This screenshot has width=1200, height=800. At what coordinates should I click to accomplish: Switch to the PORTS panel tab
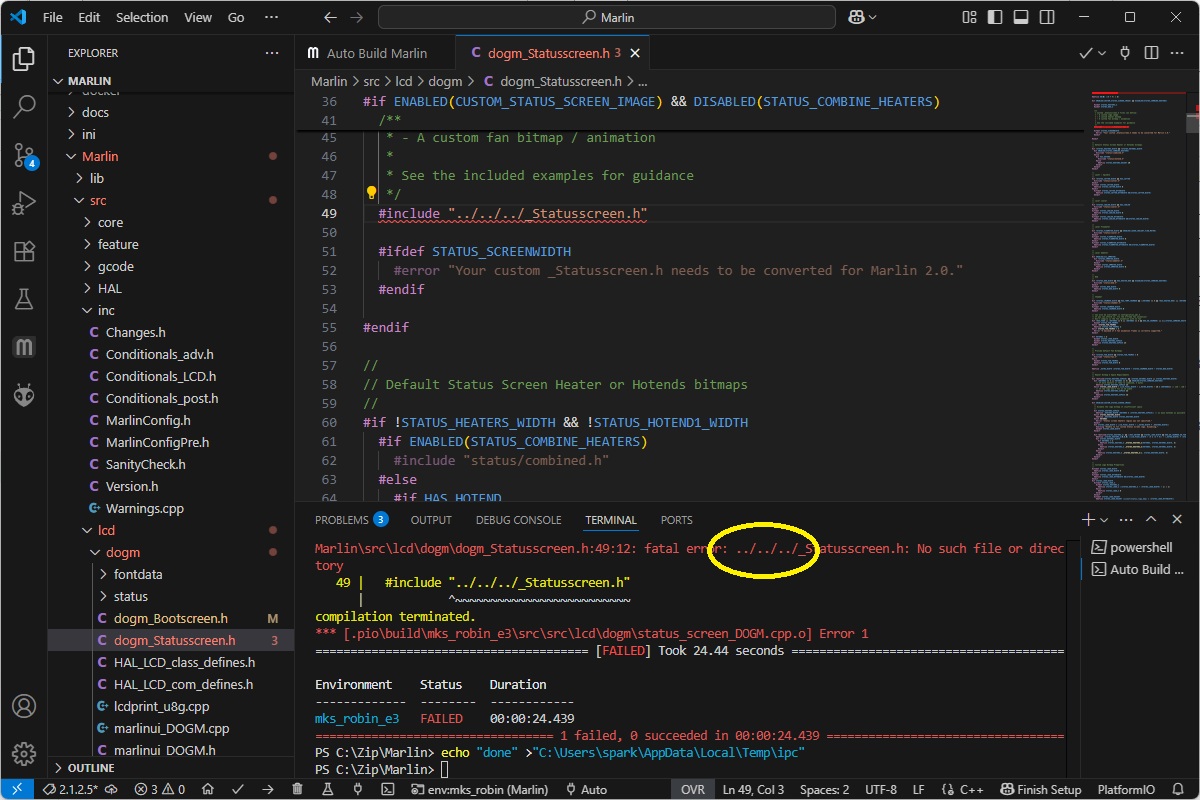click(676, 520)
